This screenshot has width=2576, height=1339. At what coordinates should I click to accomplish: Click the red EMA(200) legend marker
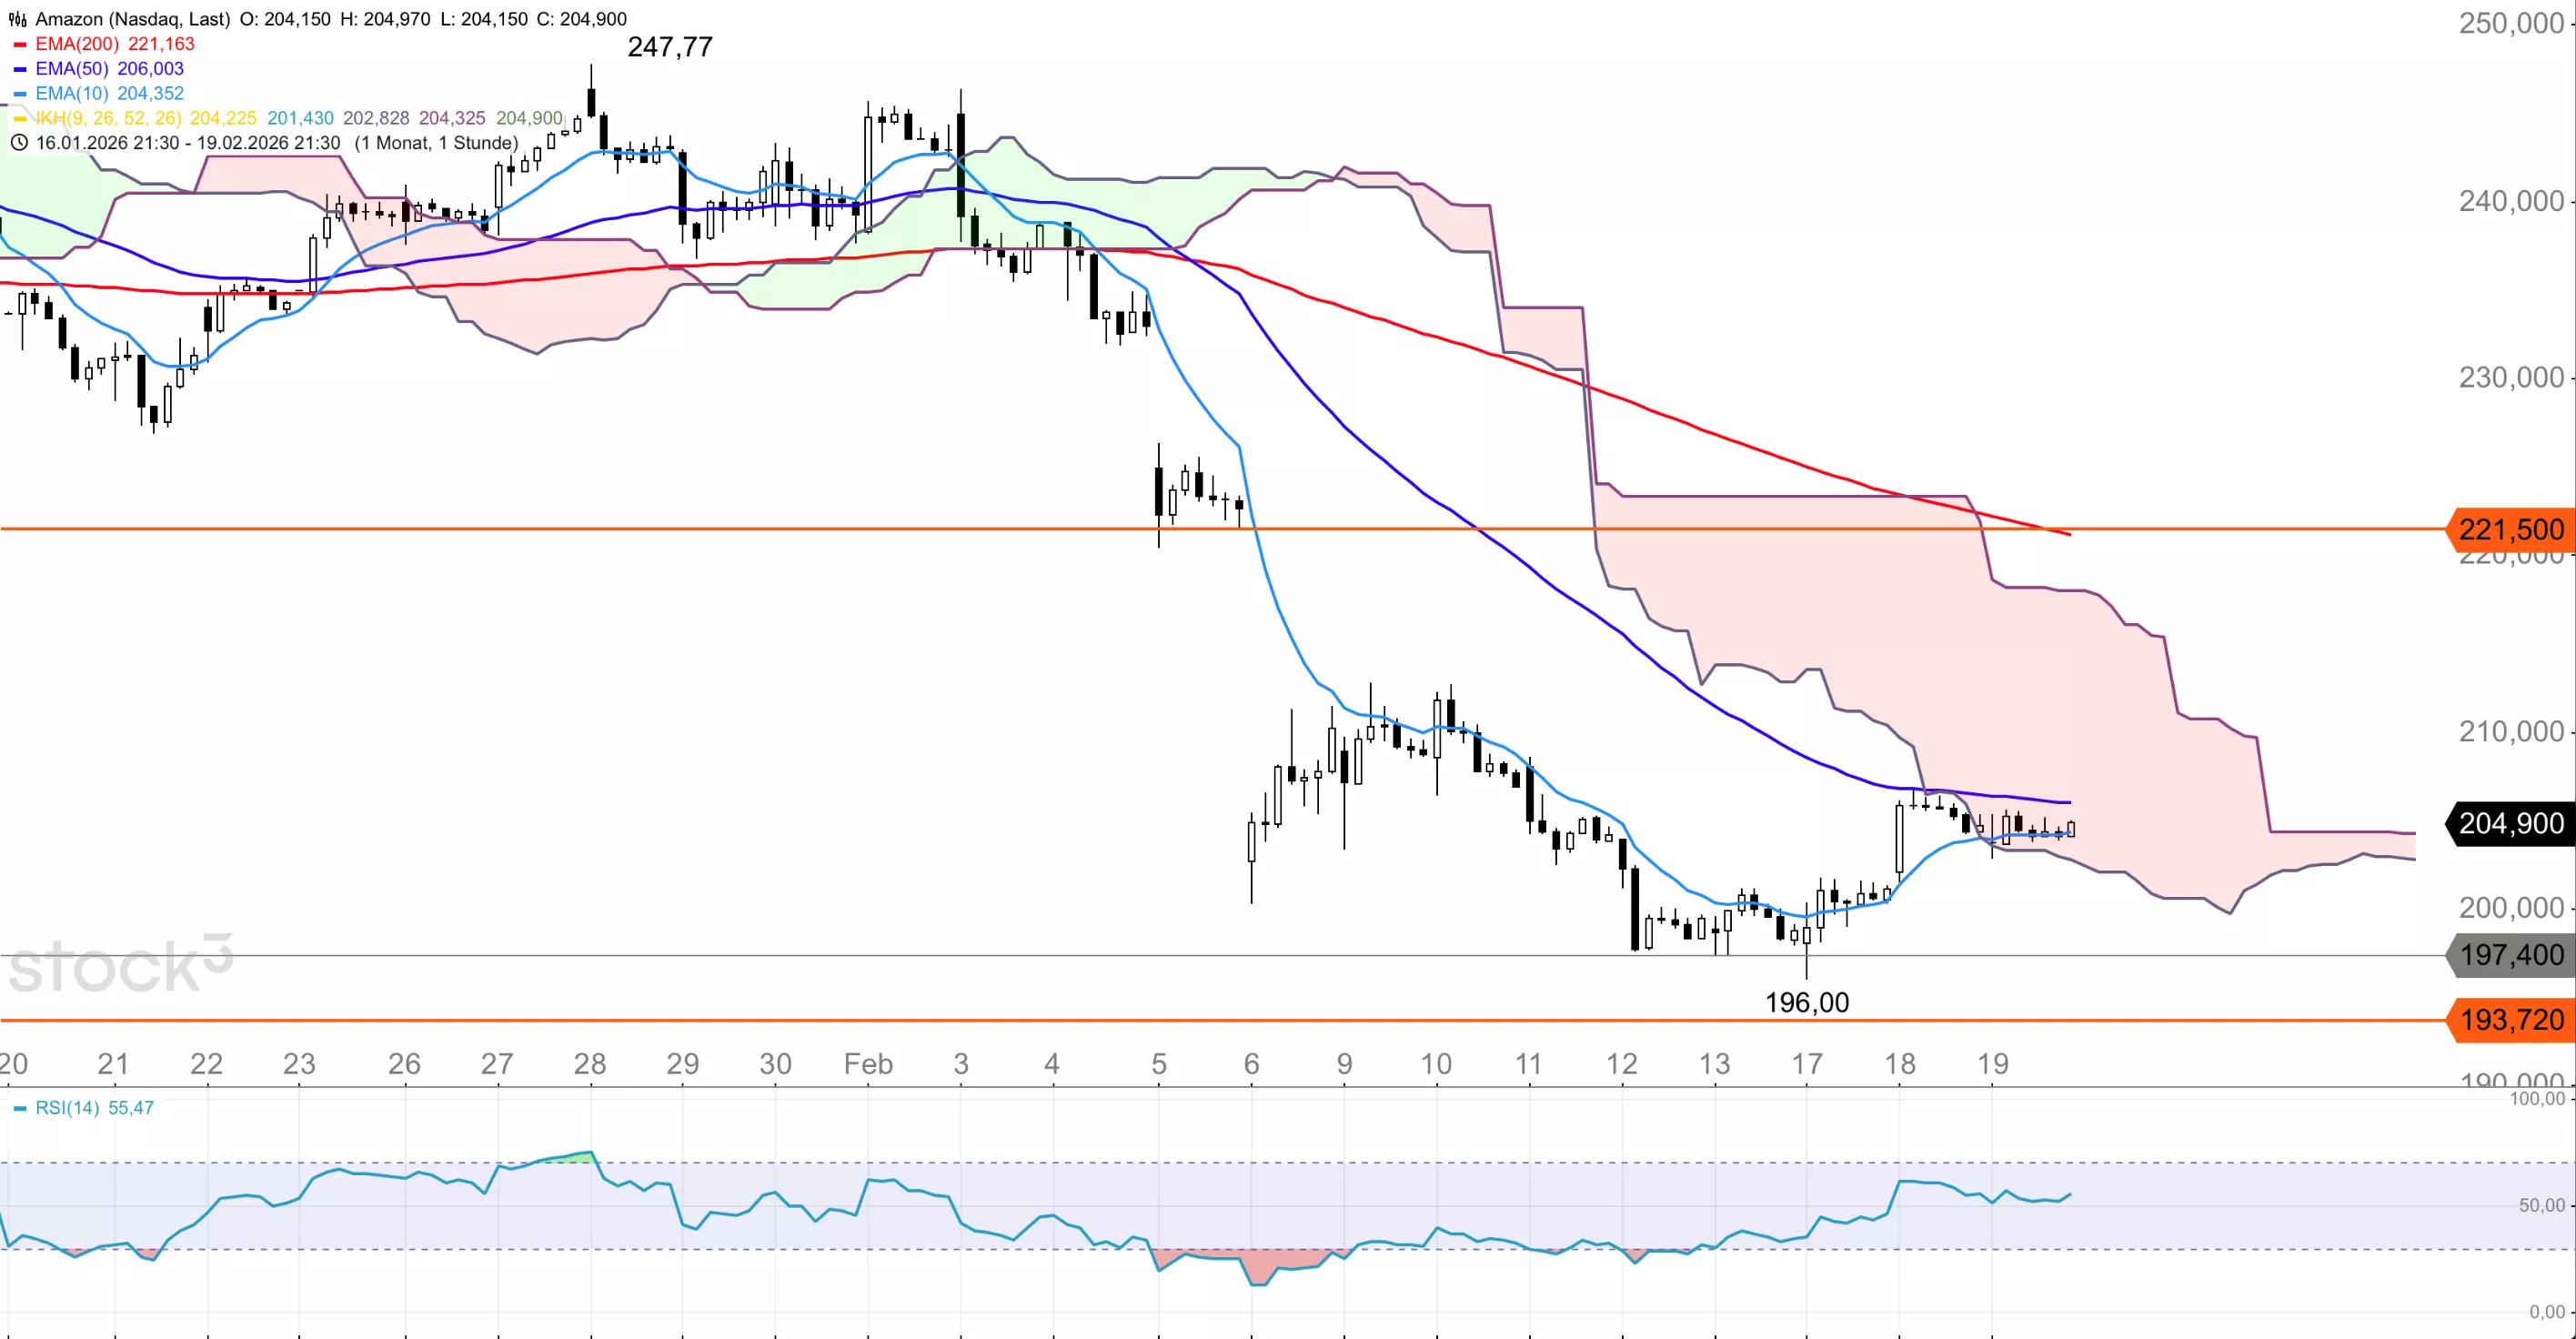coord(19,44)
